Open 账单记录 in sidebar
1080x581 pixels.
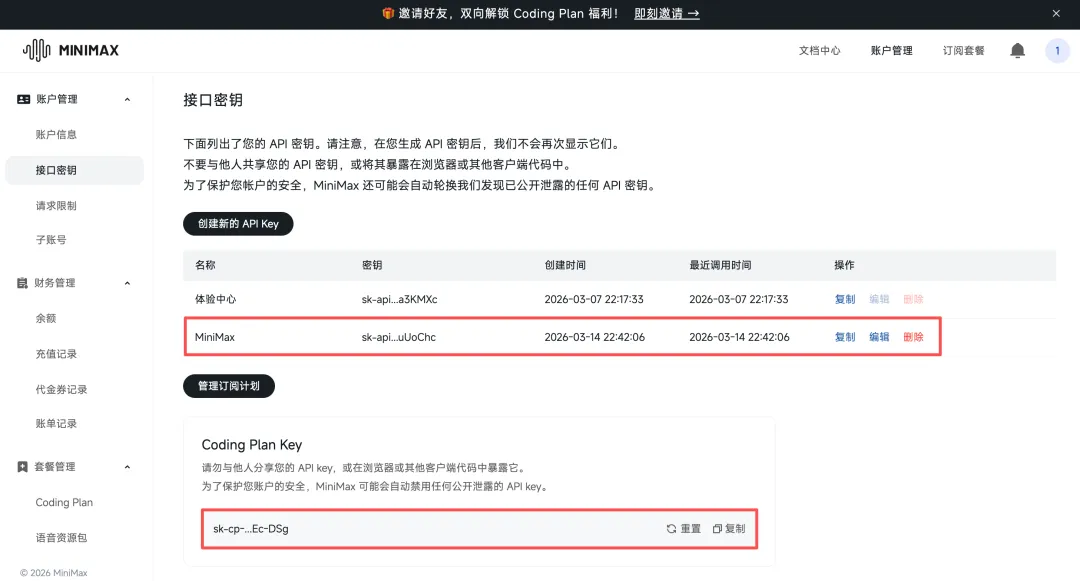coord(56,423)
